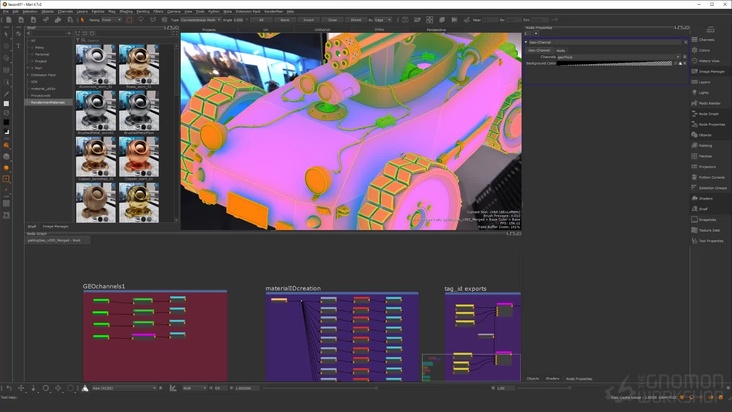Click the Invert selection button

click(x=308, y=19)
